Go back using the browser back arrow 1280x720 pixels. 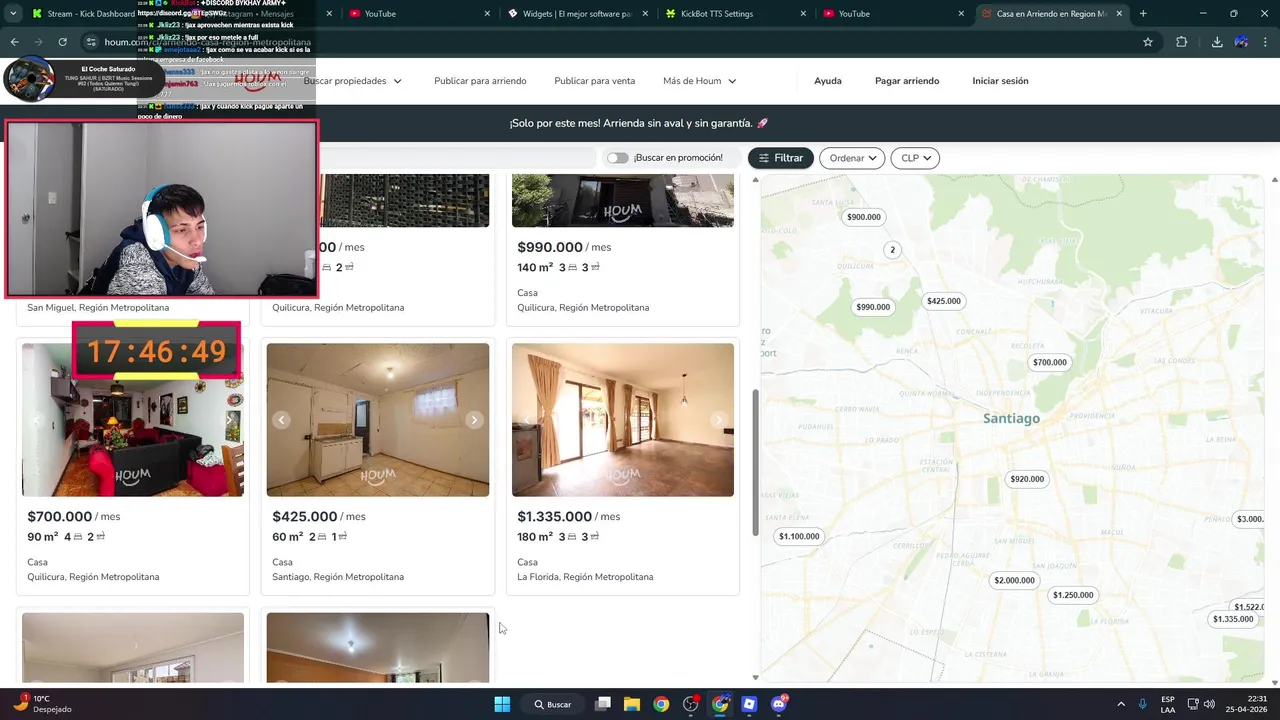(14, 42)
